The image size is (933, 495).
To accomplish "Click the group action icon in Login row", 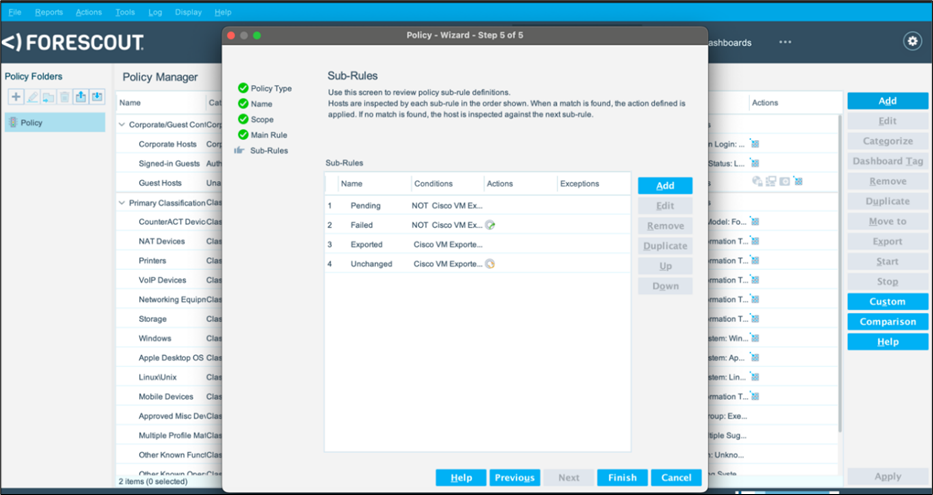I will tap(754, 143).
